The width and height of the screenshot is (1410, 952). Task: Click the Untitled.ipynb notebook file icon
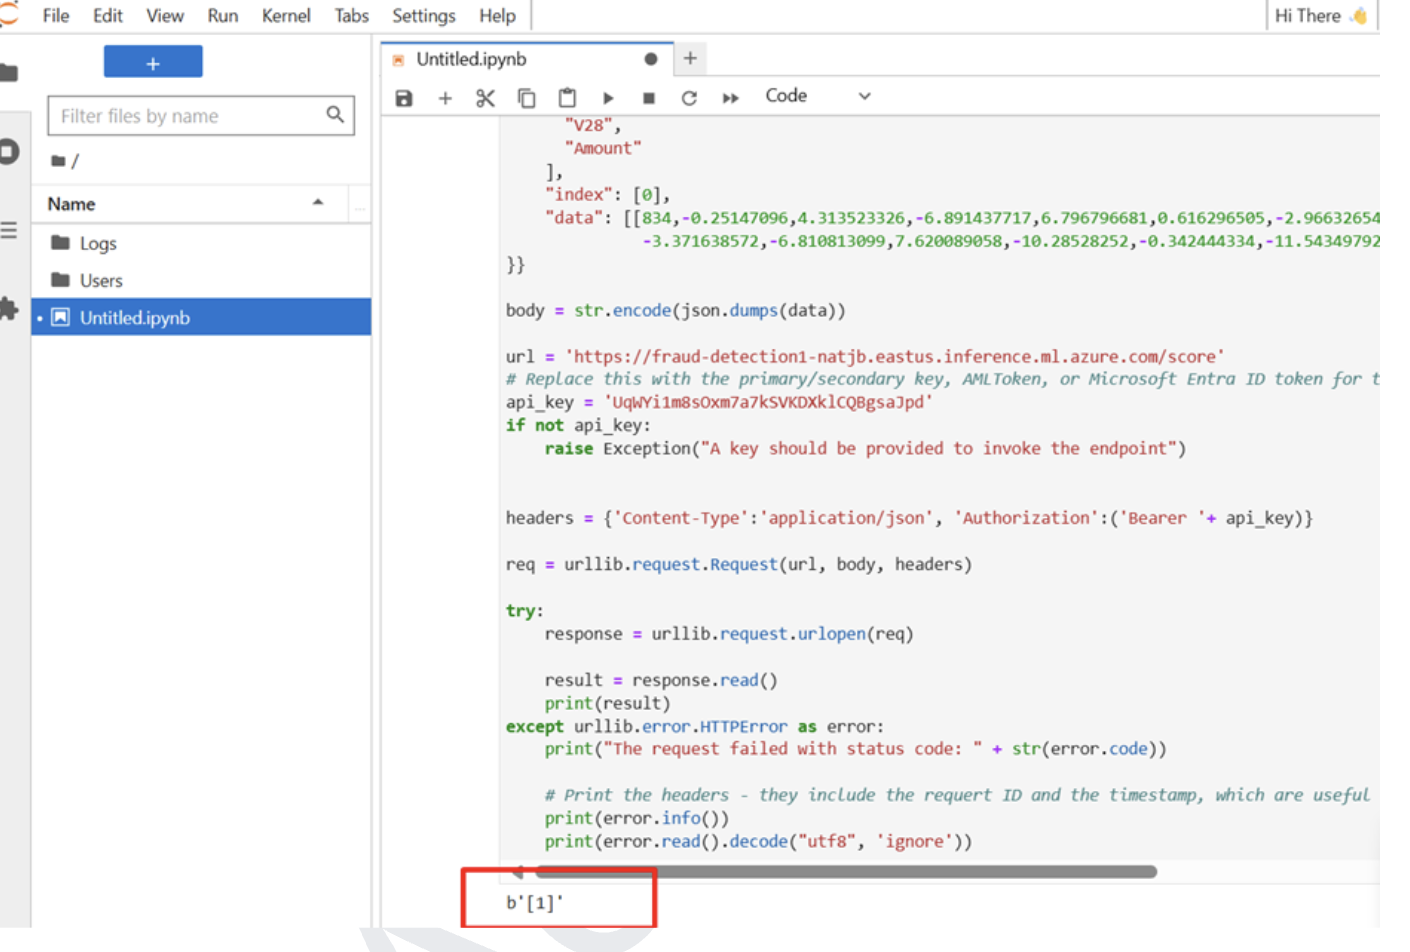point(60,317)
